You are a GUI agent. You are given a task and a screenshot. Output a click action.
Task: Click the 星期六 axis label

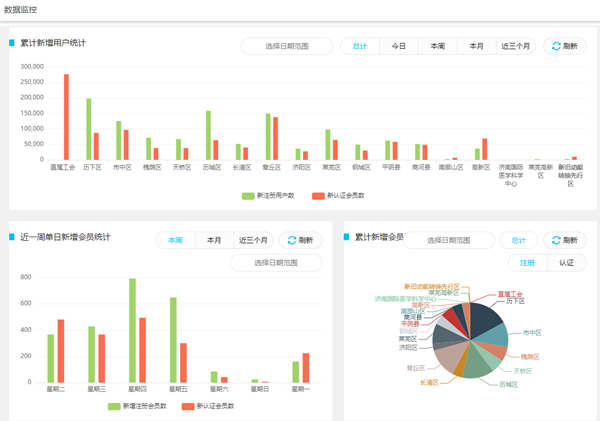tap(219, 389)
